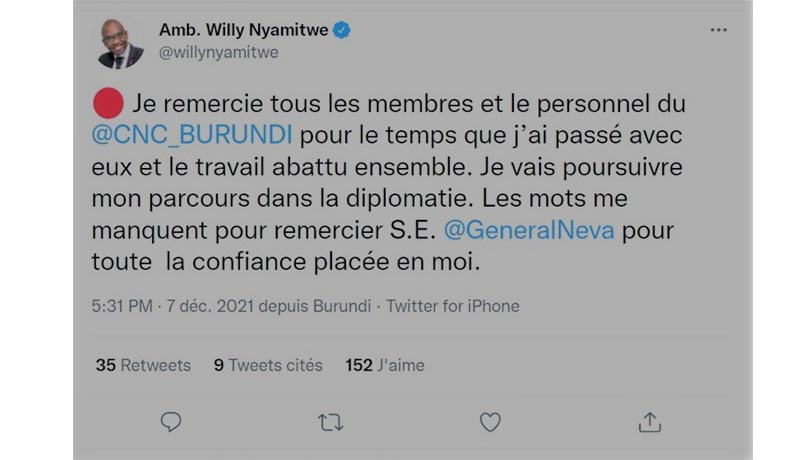The height and width of the screenshot is (460, 800).
Task: Open Willy Nyamitwe's profile photo
Action: point(120,42)
